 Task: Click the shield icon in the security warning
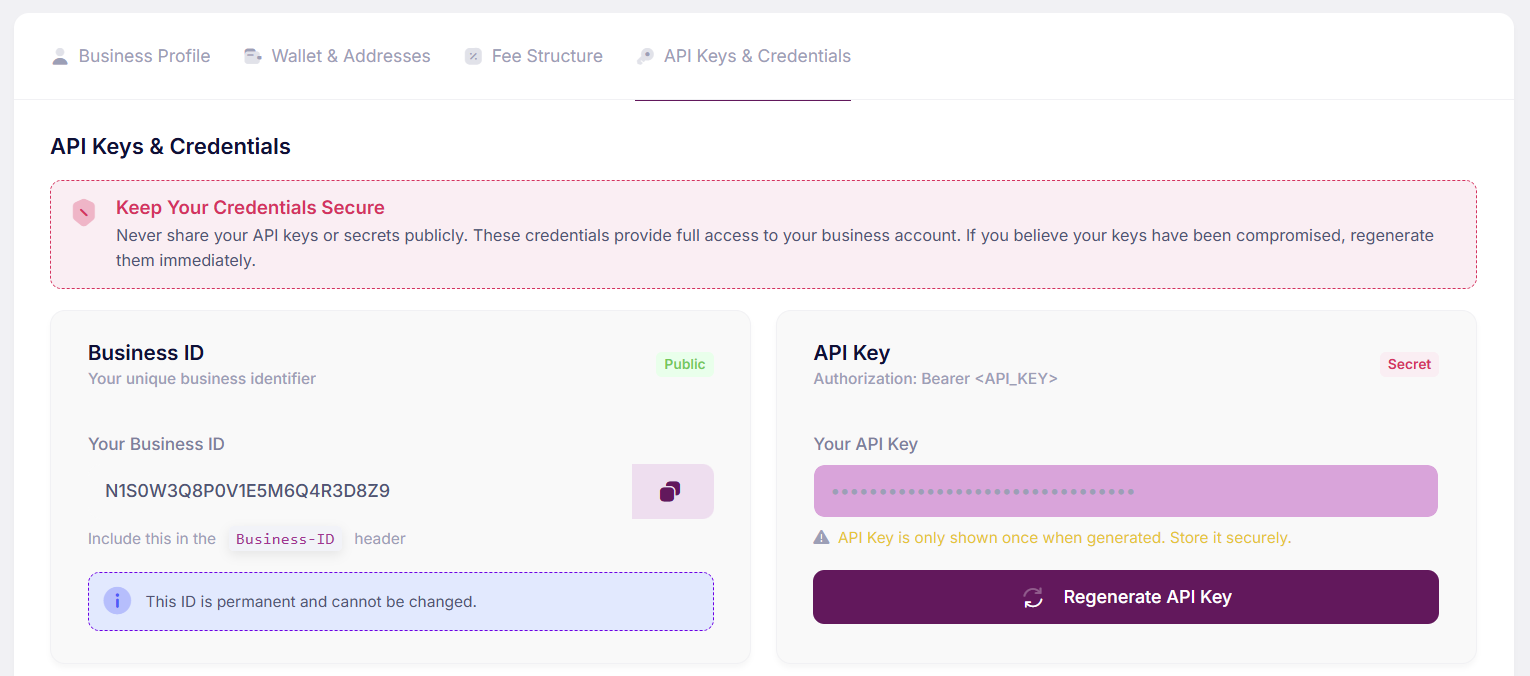click(83, 212)
